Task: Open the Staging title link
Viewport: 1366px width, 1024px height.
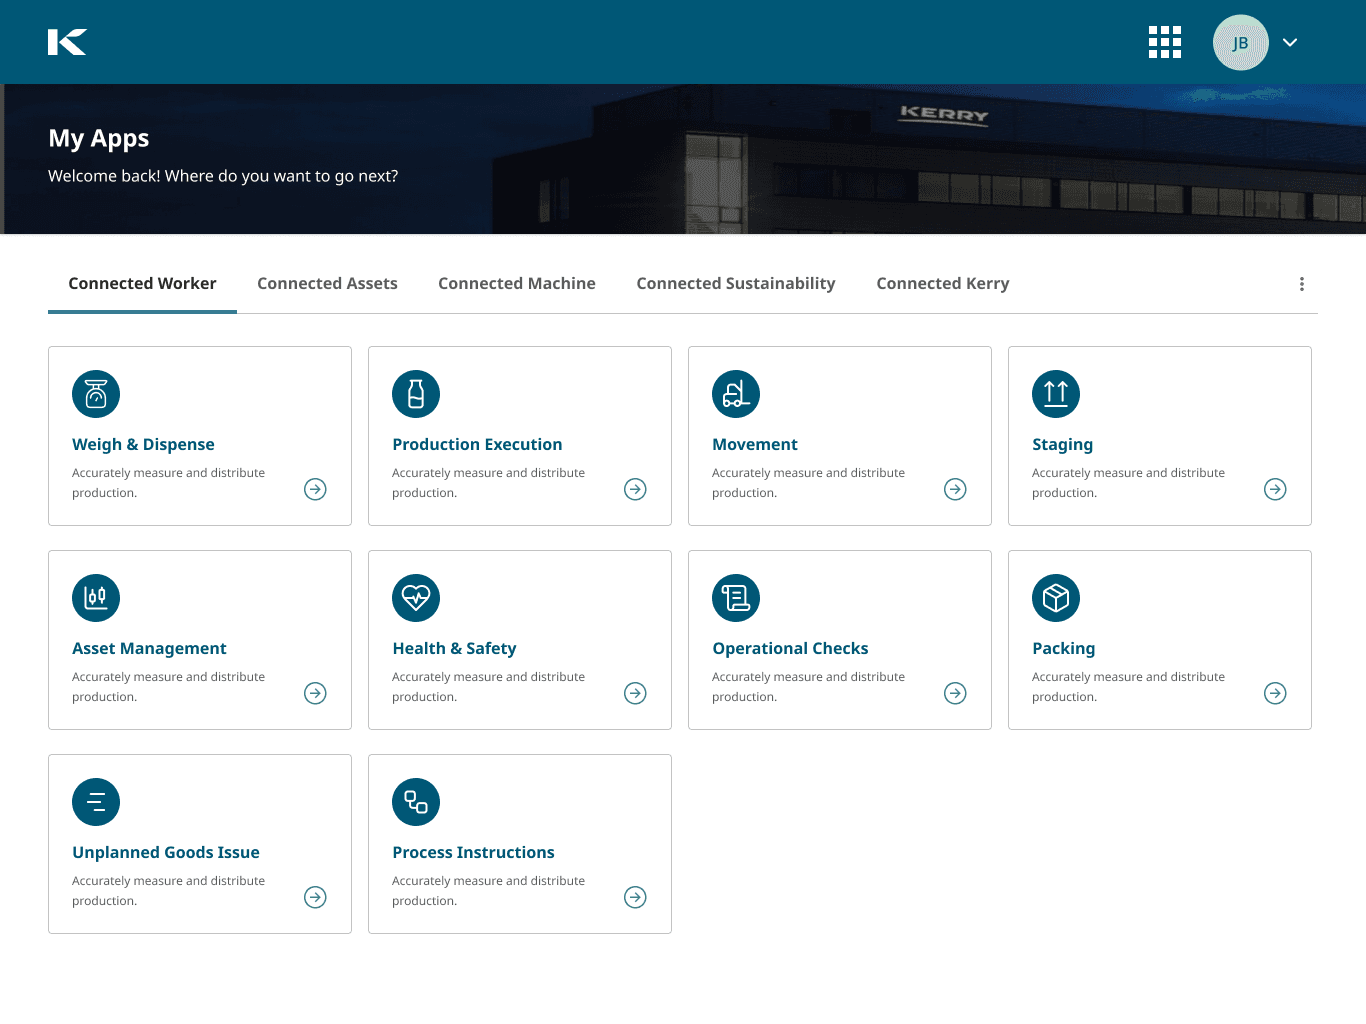Action: pyautogui.click(x=1062, y=445)
